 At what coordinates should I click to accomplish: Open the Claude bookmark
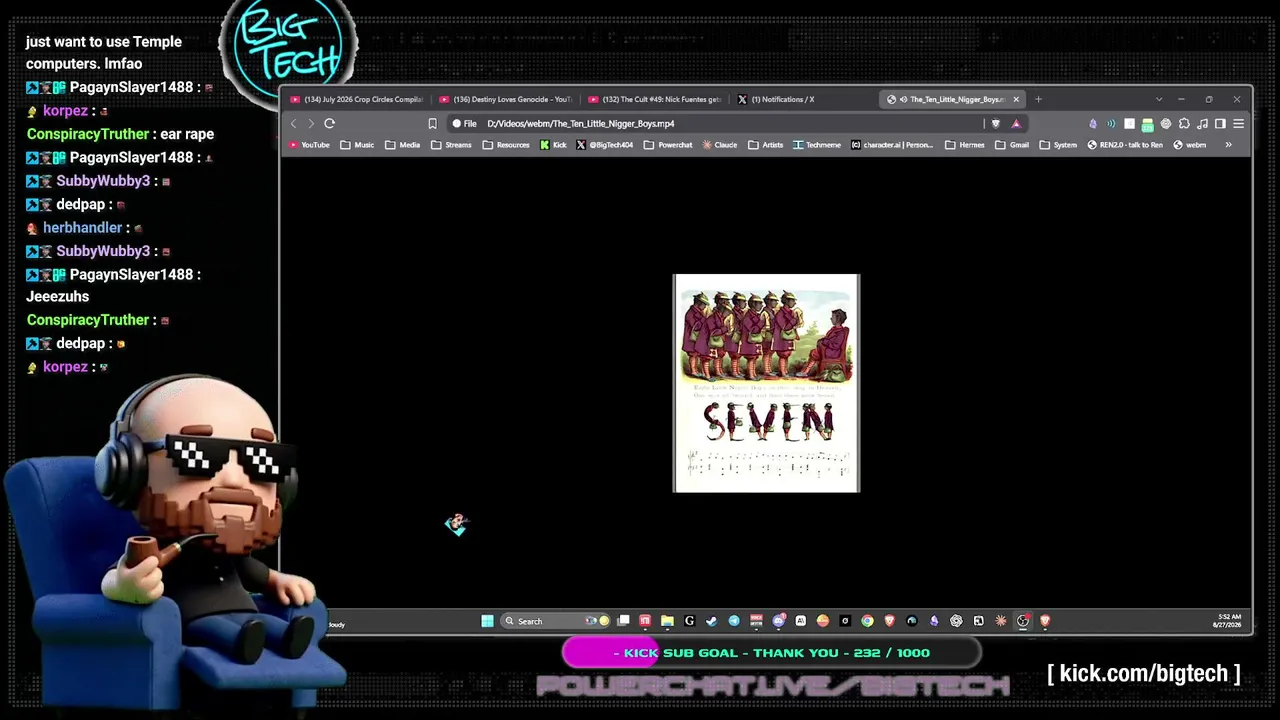(720, 145)
